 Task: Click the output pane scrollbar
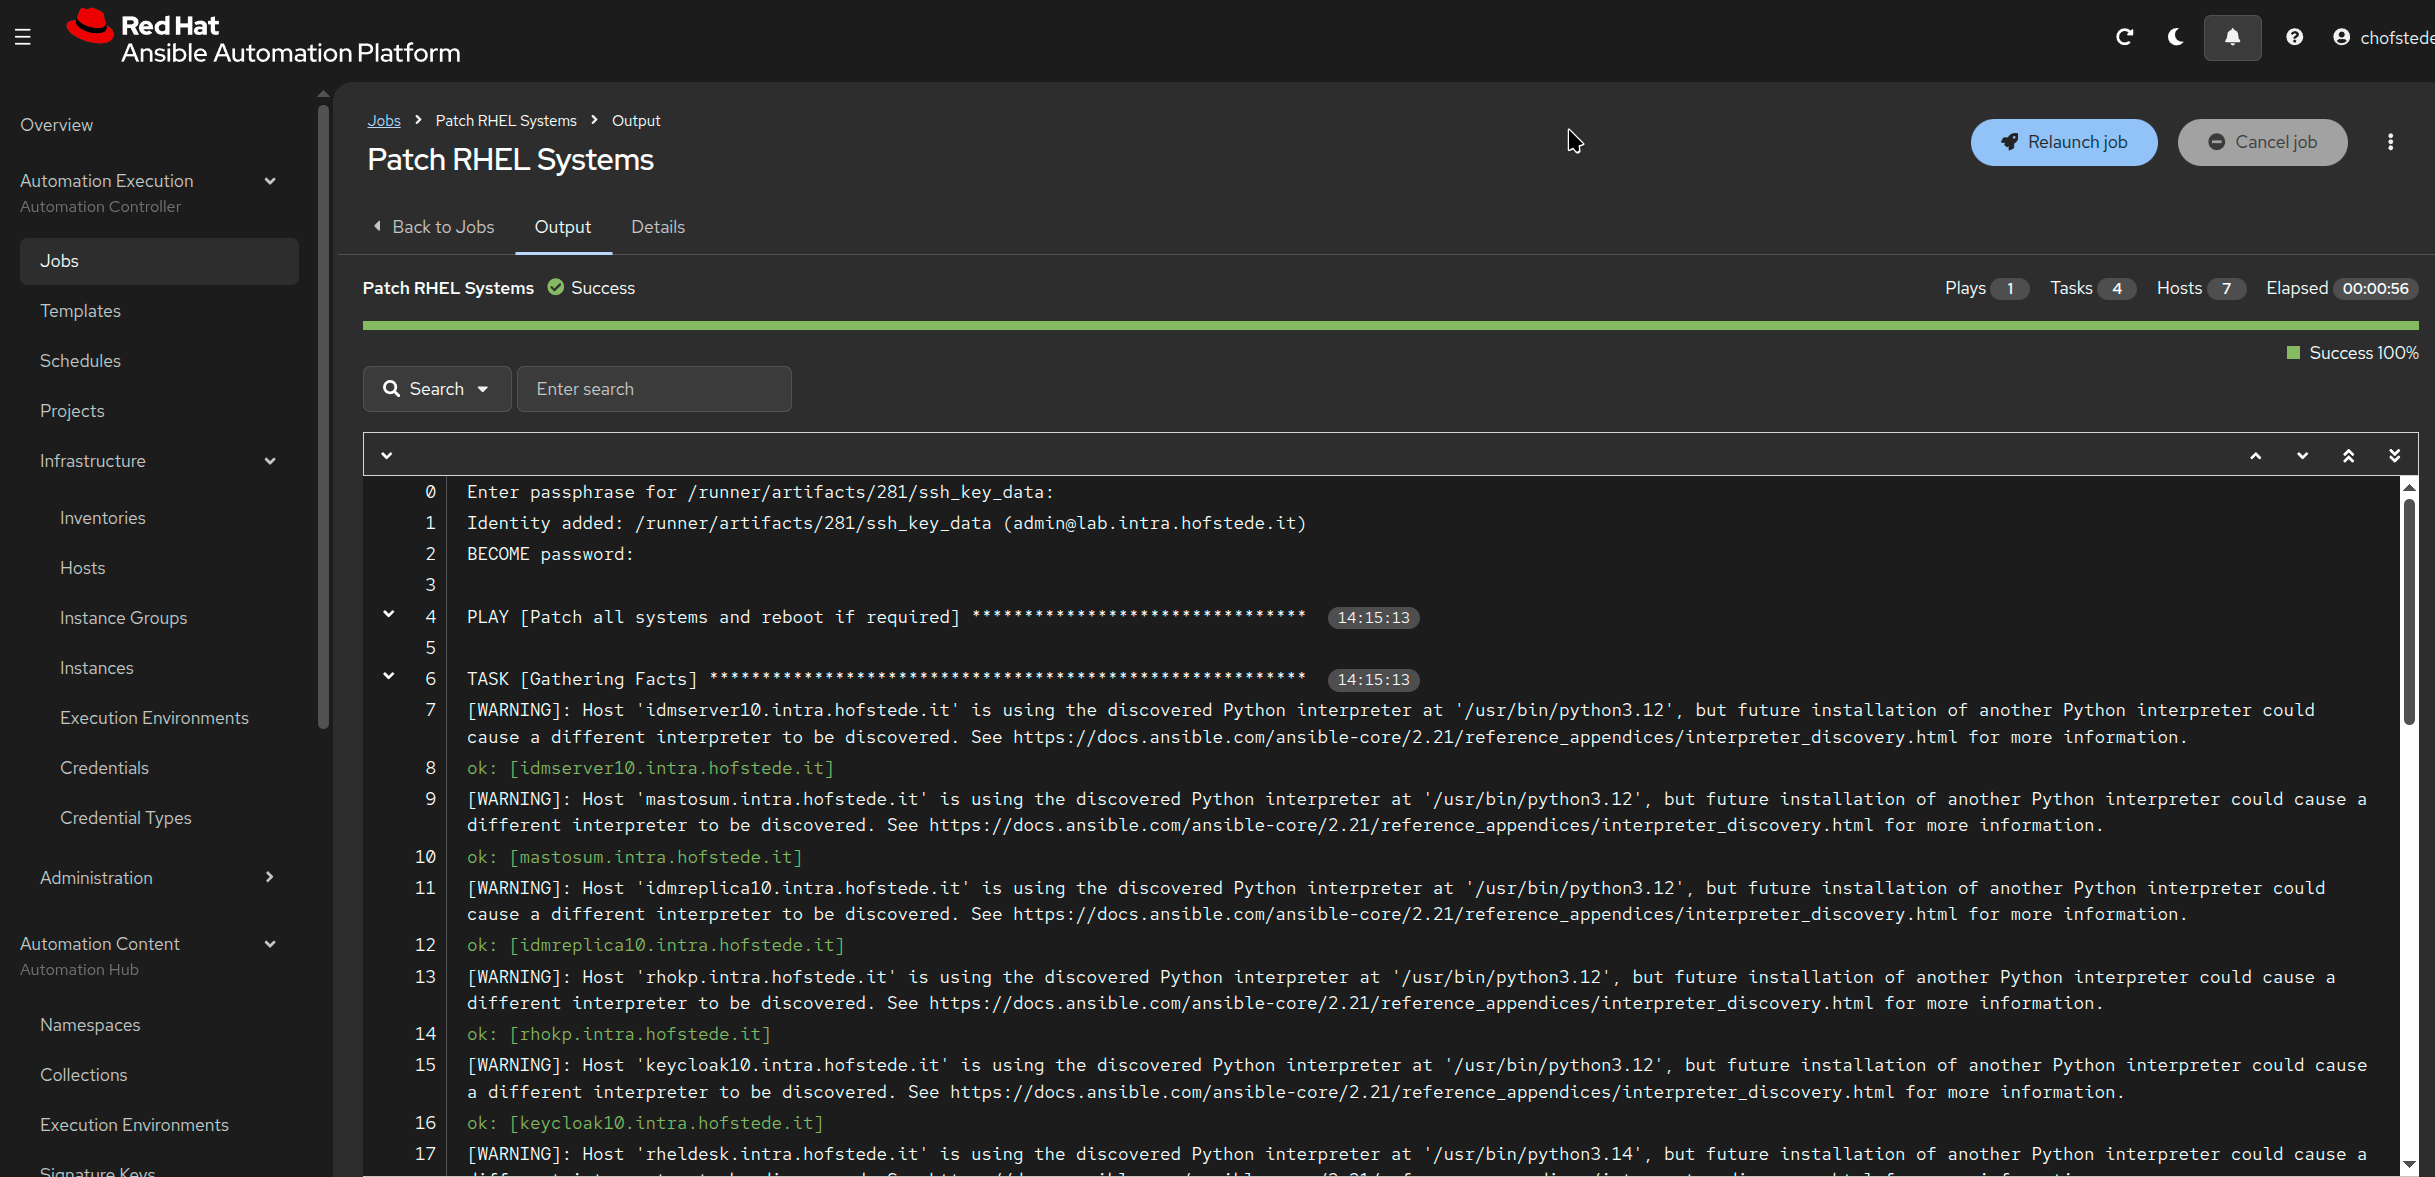click(x=2409, y=610)
